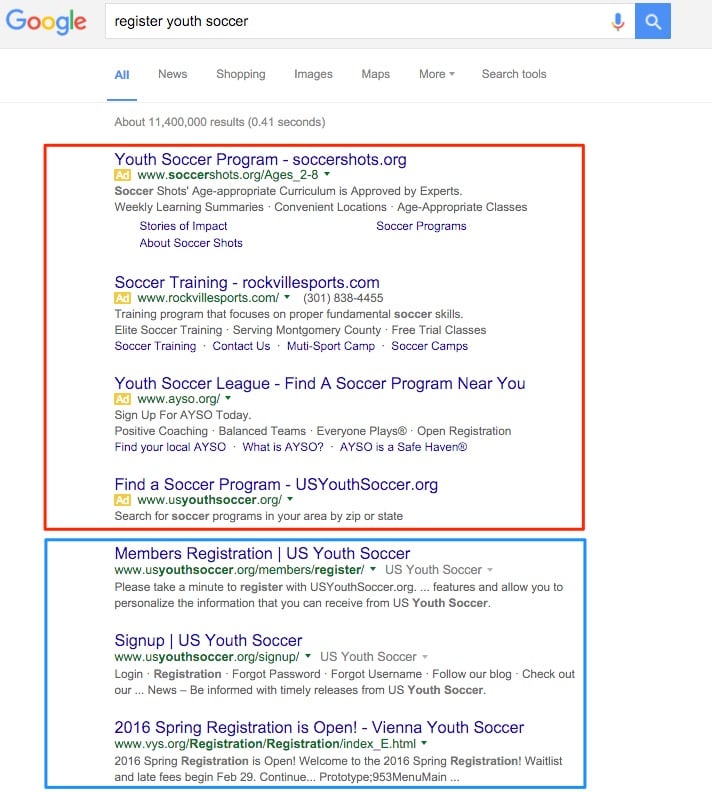This screenshot has width=712, height=792.
Task: Open US Youth Soccer dropdown on Members Registration result
Action: [439, 570]
